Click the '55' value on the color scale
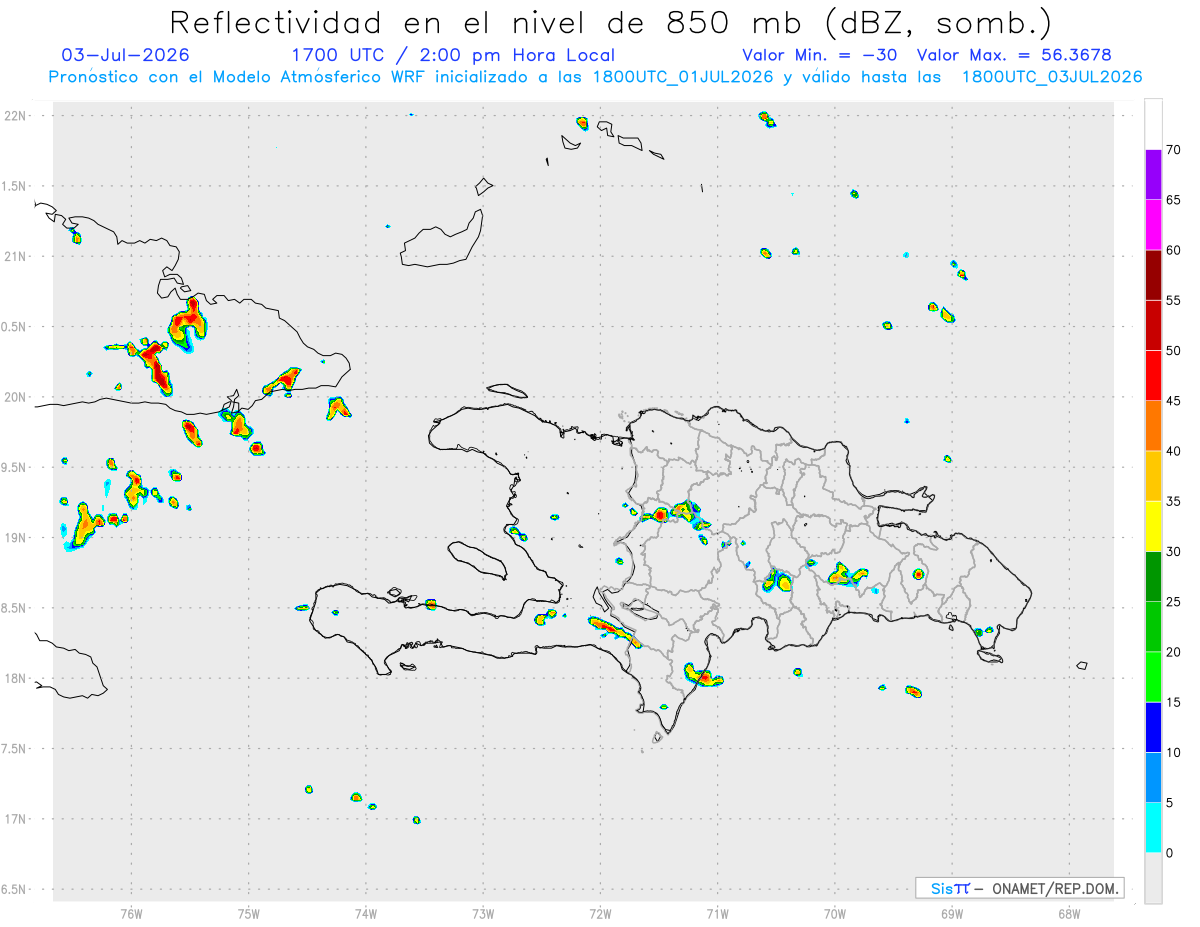 coord(1174,300)
